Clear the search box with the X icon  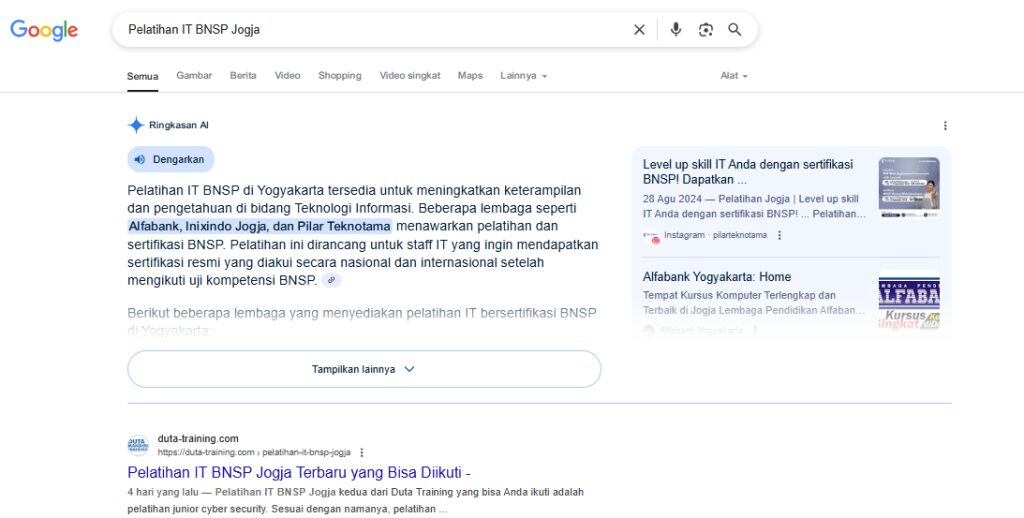click(639, 29)
